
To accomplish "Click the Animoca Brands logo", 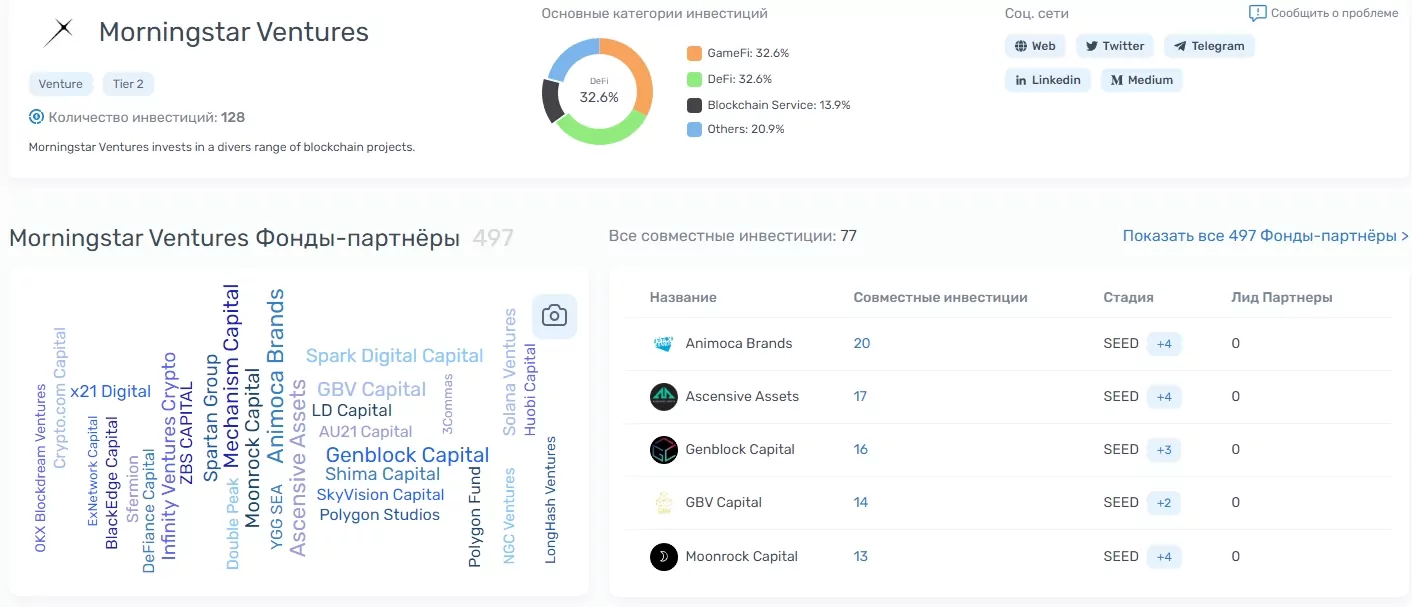I will pos(664,343).
